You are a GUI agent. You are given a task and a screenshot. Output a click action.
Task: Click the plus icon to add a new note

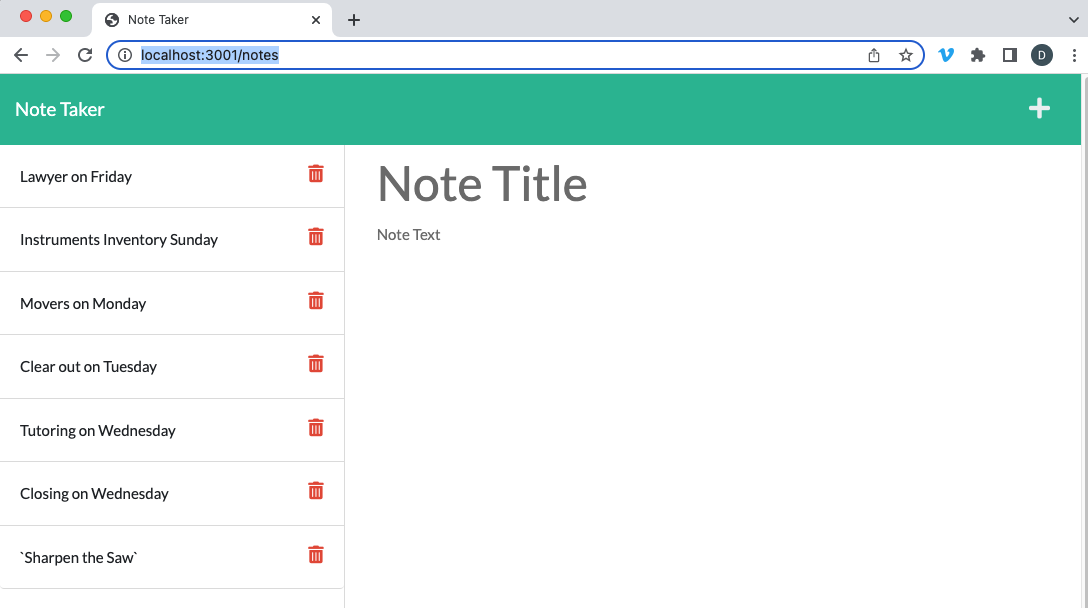(1039, 108)
